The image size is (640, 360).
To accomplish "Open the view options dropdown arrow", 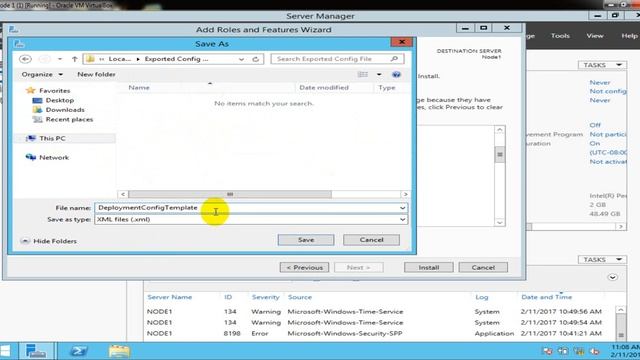I will coord(379,74).
